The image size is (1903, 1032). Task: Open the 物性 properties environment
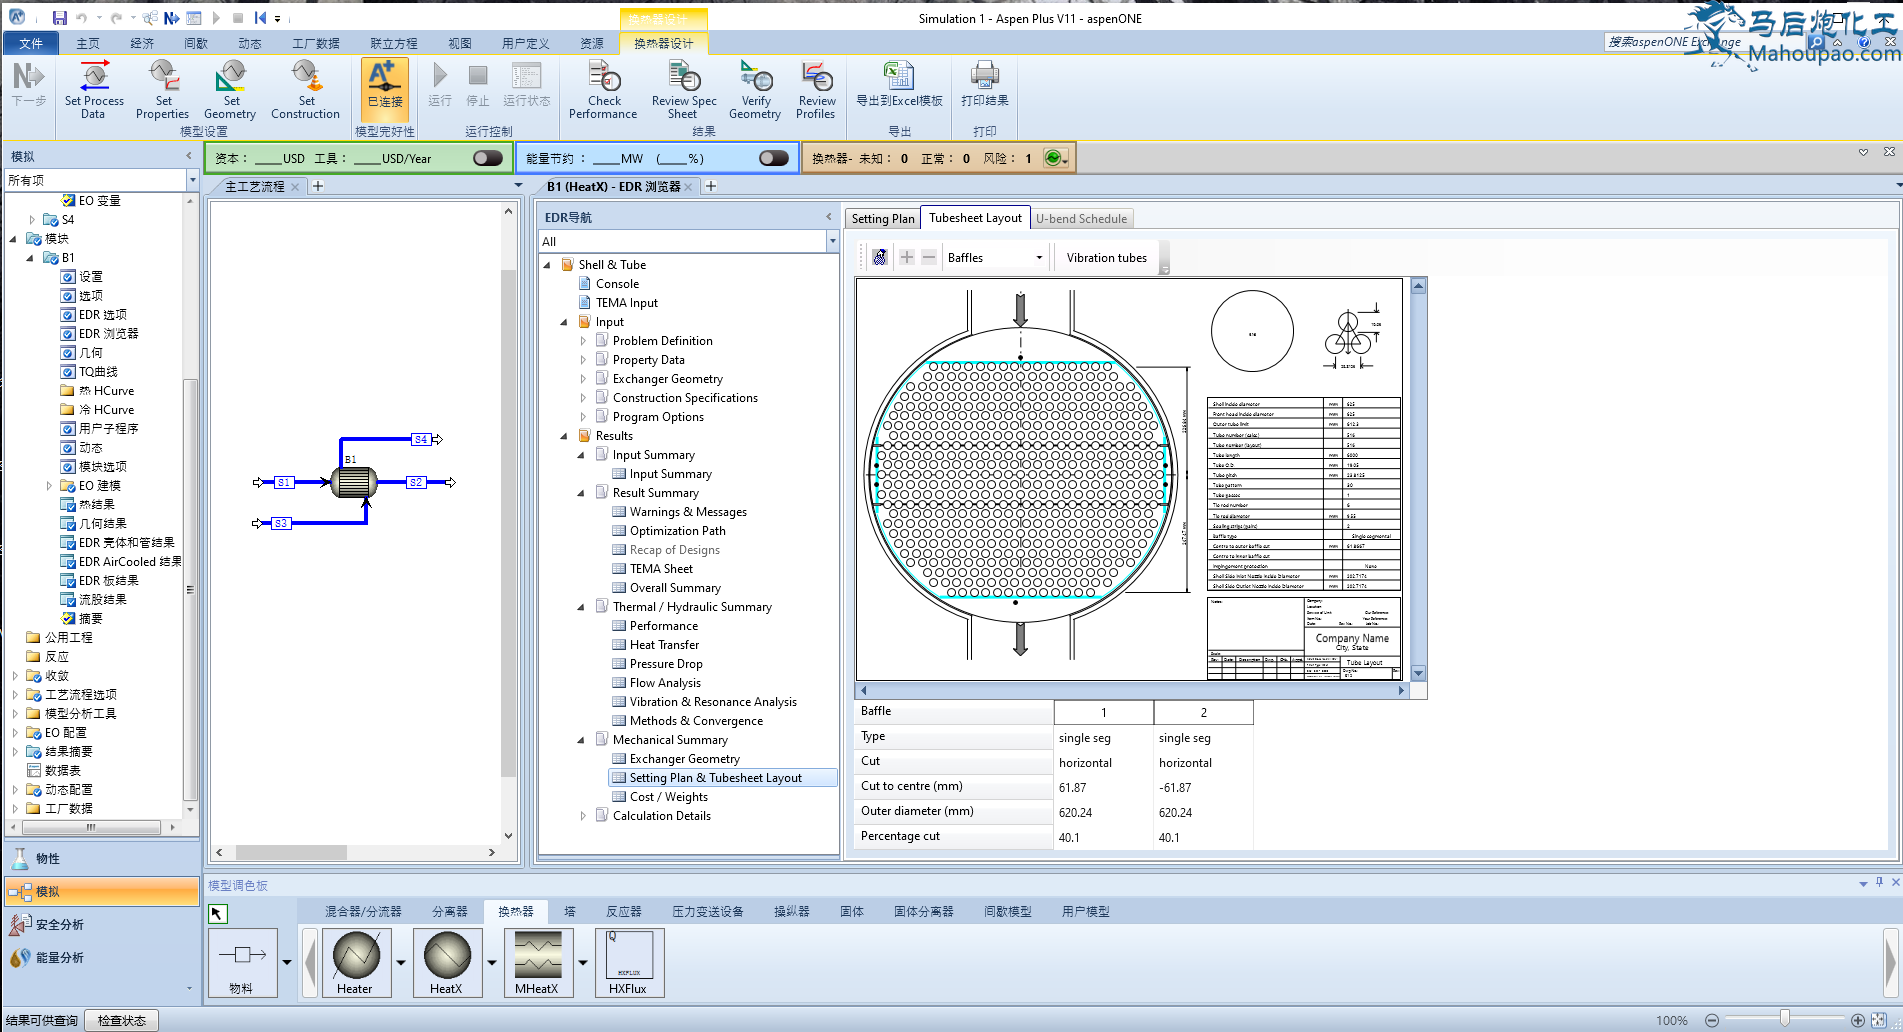coord(100,858)
